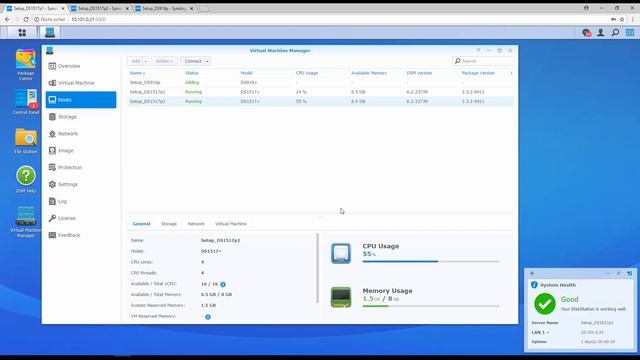Click the Memory Usage progress bar
The width and height of the screenshot is (640, 360).
pyautogui.click(x=431, y=306)
